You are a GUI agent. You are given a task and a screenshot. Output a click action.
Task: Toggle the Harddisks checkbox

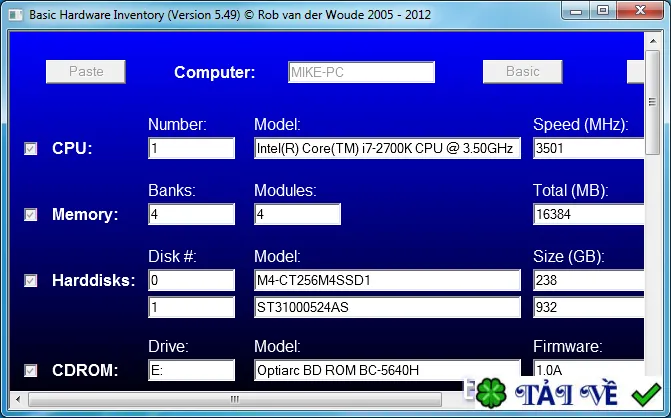tap(30, 281)
